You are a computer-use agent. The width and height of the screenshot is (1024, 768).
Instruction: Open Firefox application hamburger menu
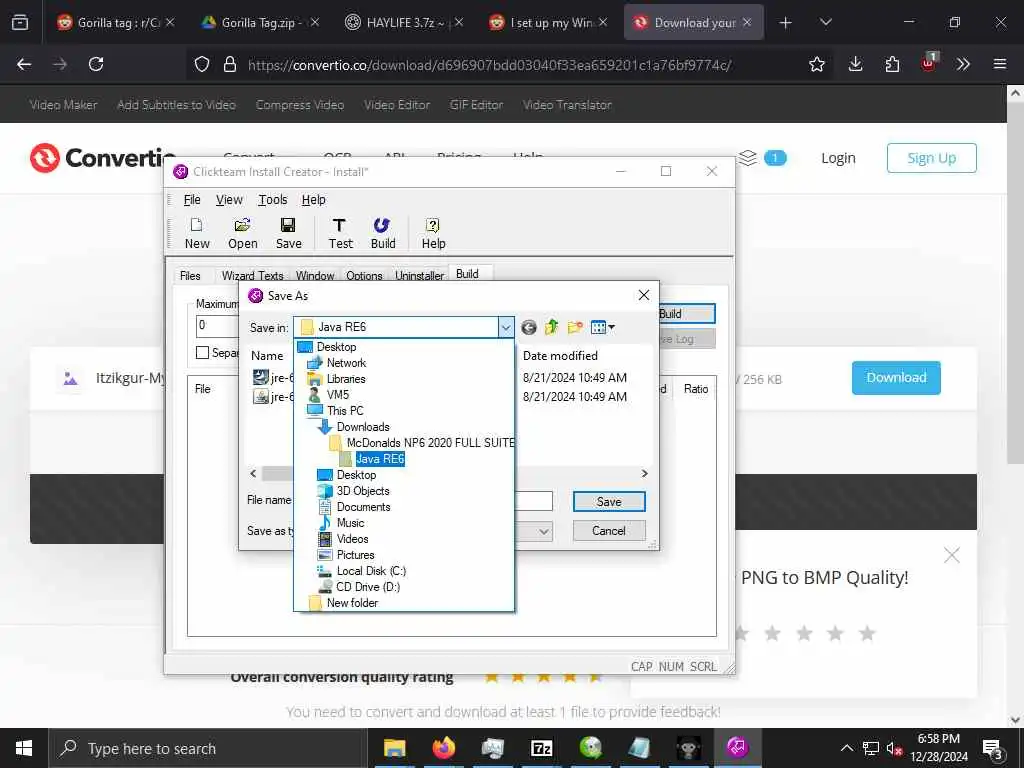[x=1000, y=64]
